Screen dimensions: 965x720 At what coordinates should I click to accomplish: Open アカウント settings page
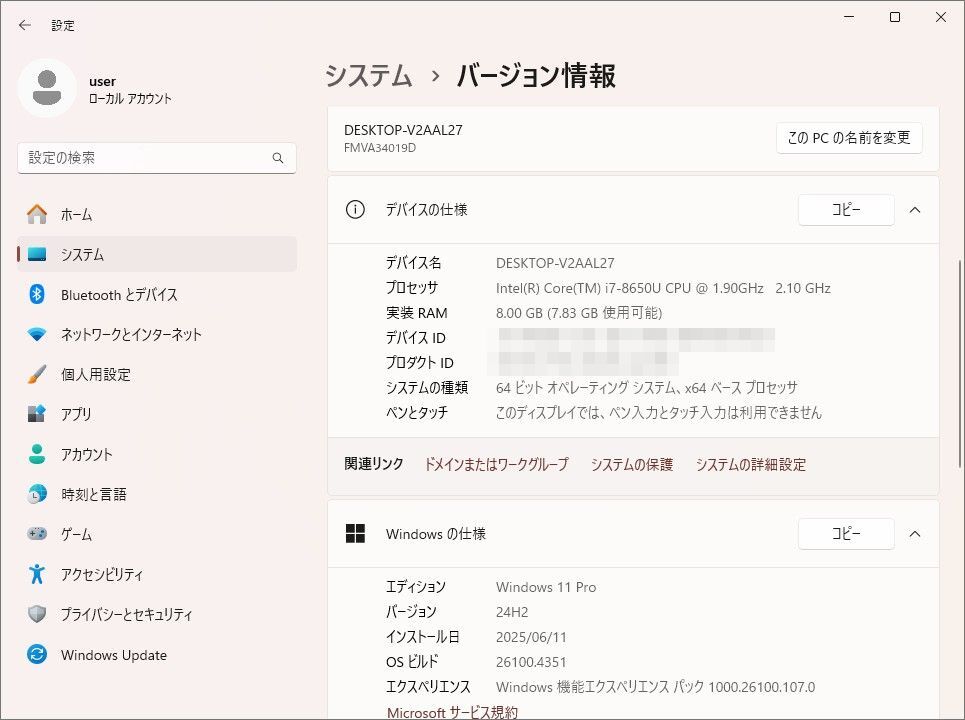coord(157,454)
